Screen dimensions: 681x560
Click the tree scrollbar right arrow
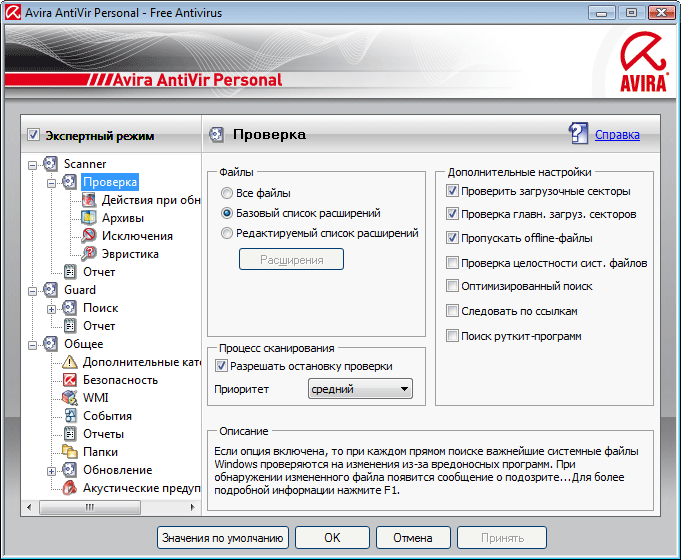pos(192,507)
